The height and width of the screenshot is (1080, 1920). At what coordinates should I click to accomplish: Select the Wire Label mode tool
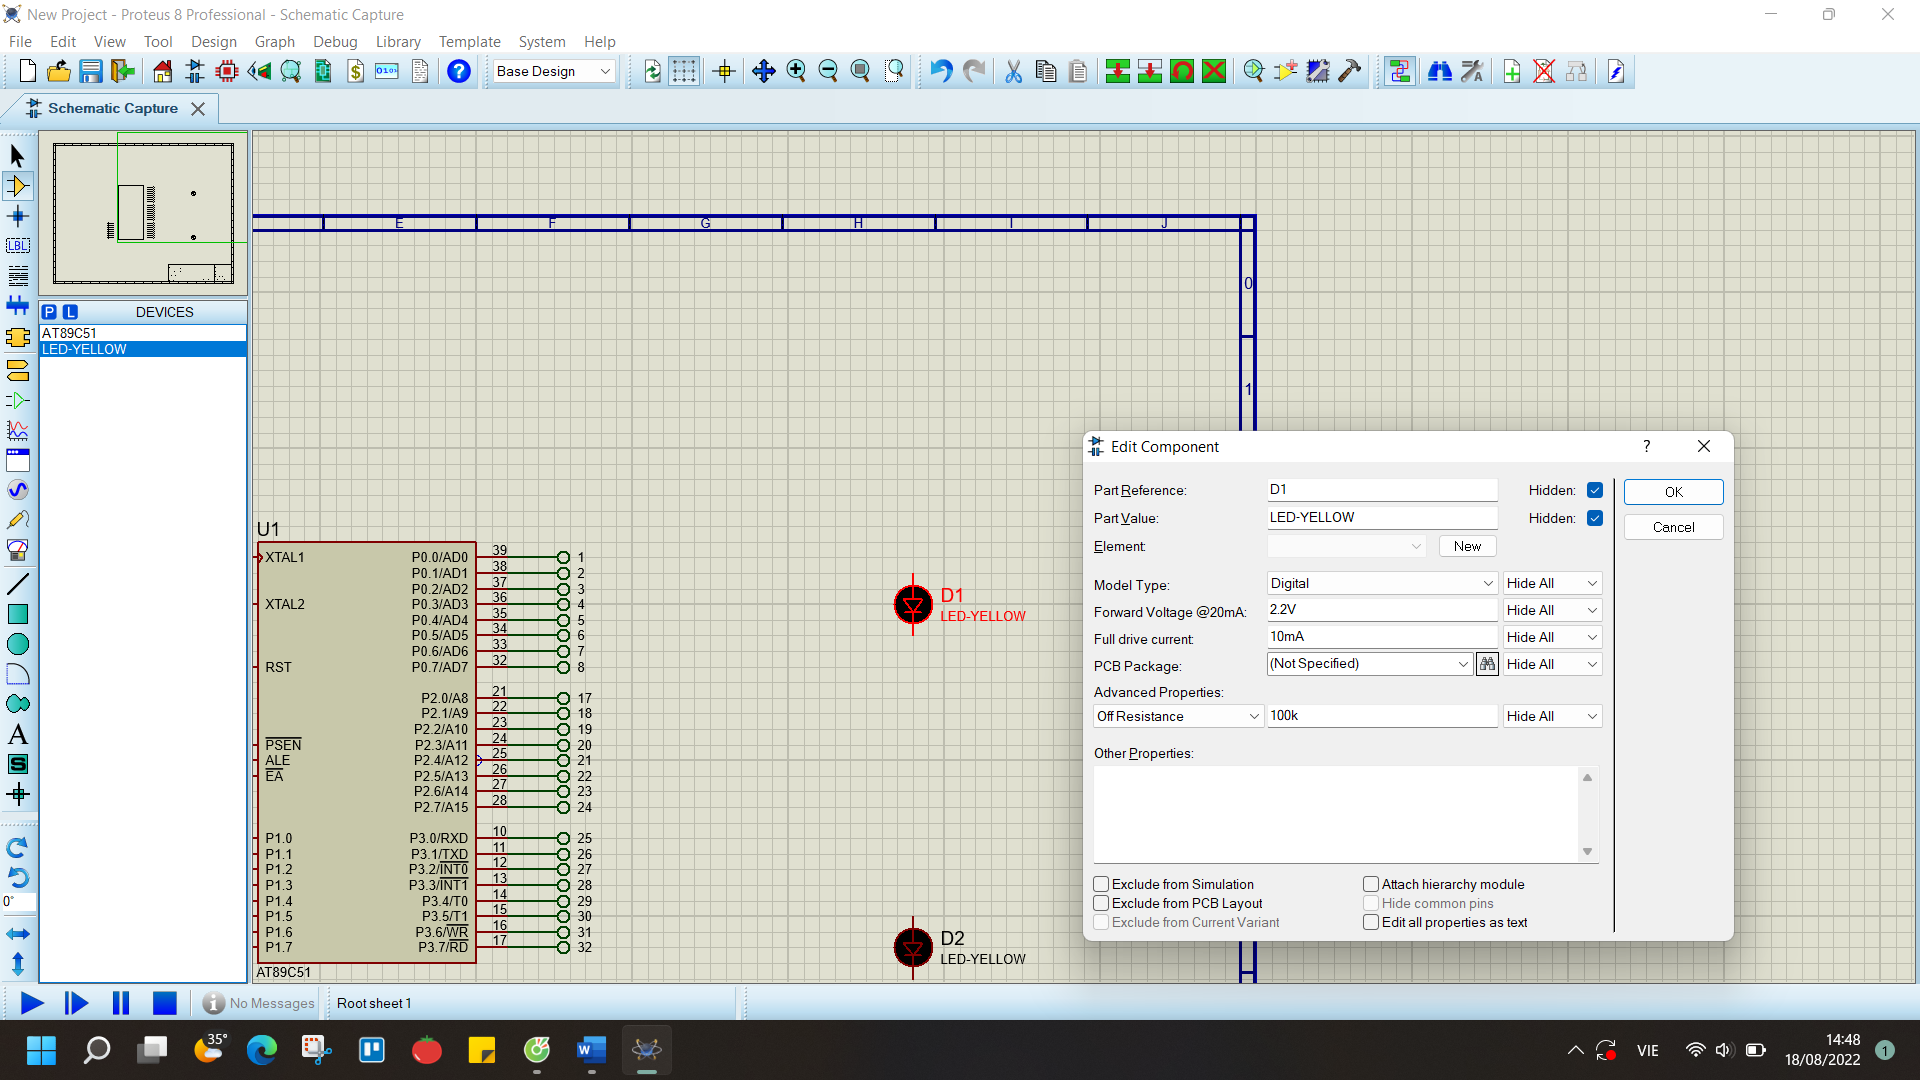point(18,245)
